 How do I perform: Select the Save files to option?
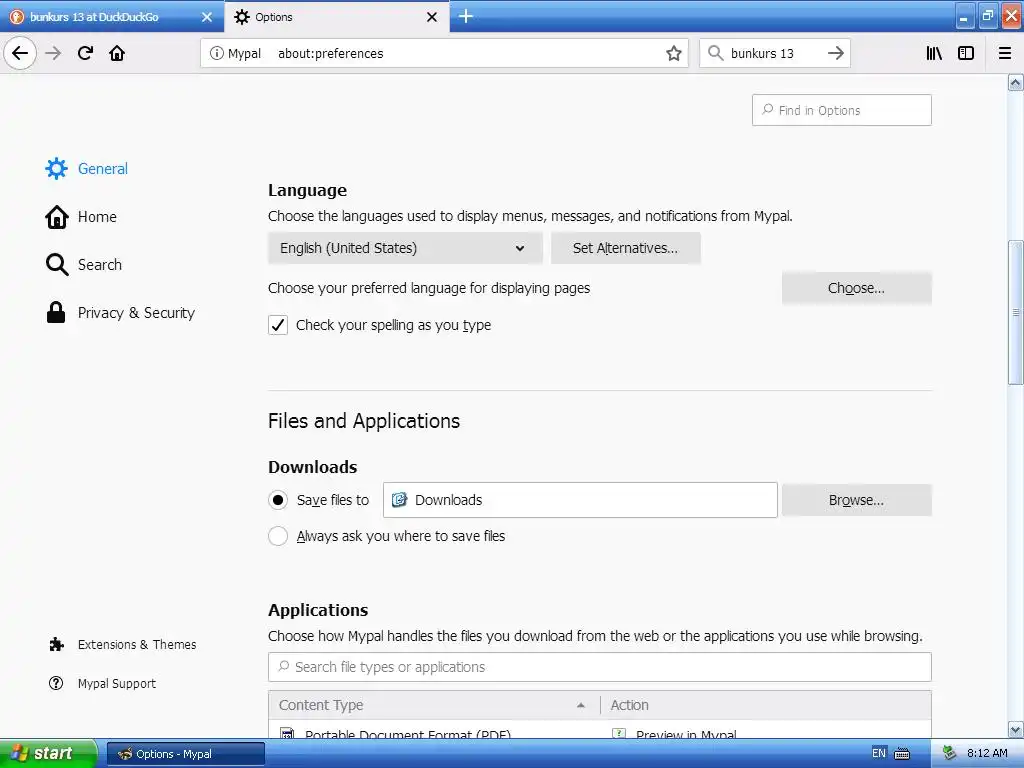click(x=278, y=500)
